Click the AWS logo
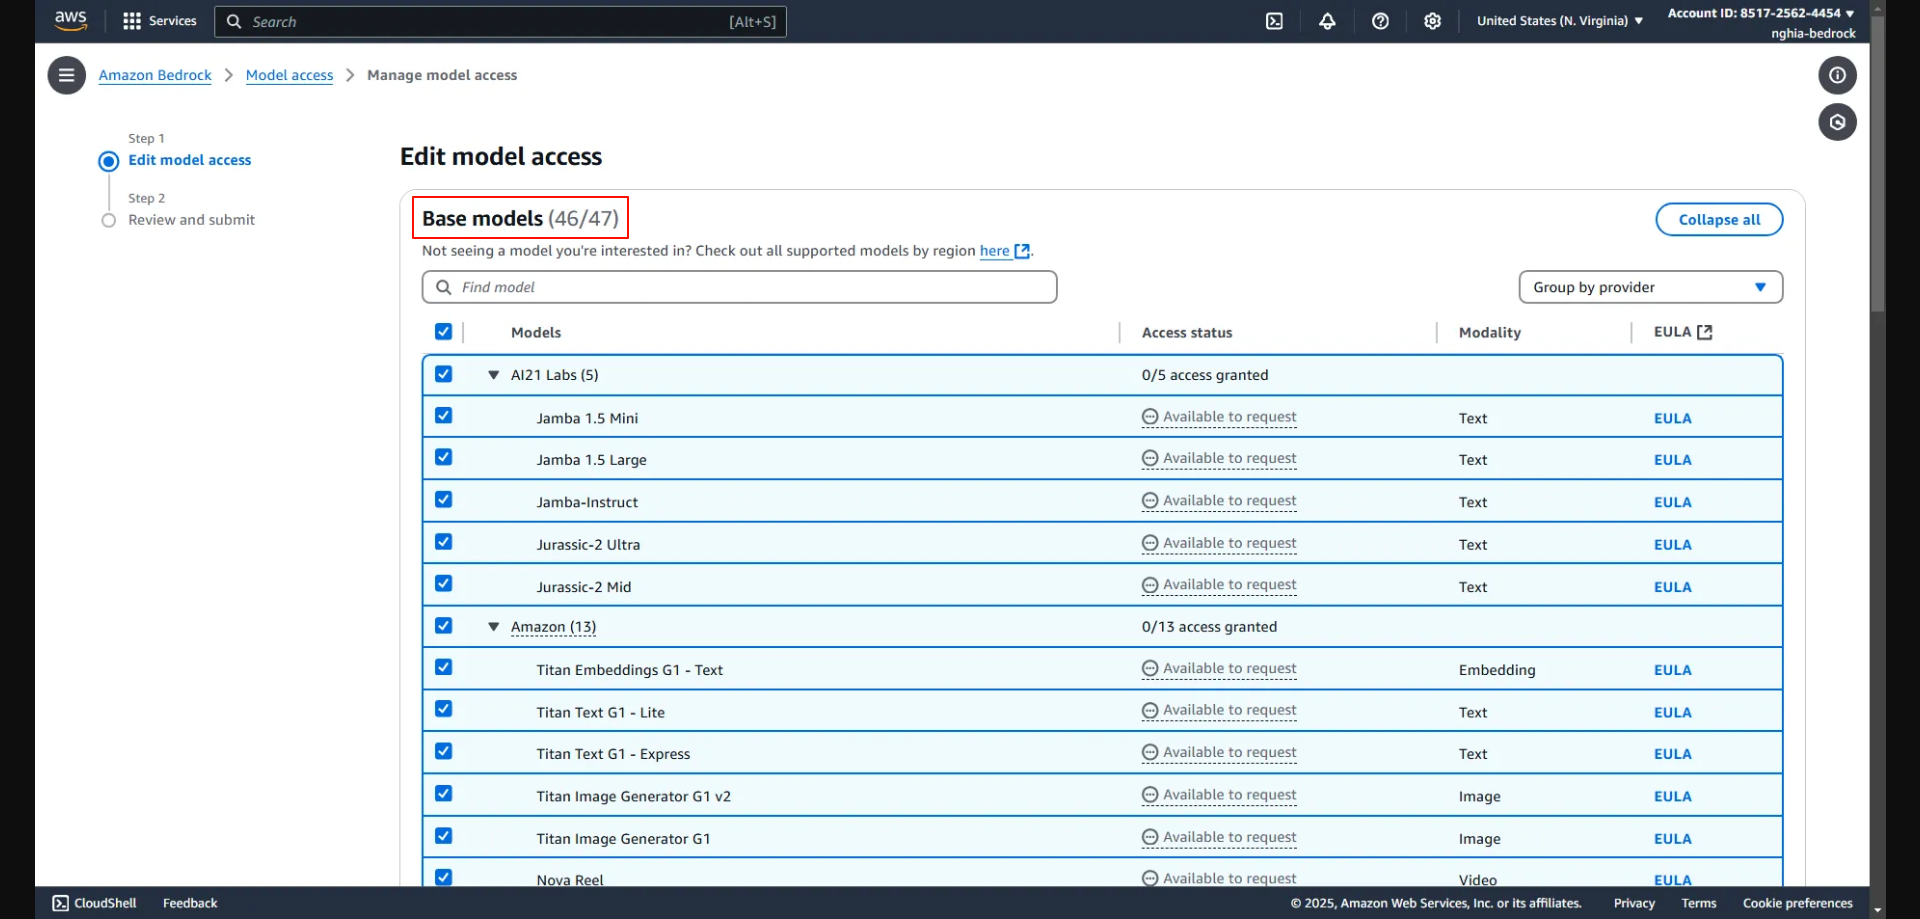 coord(71,20)
